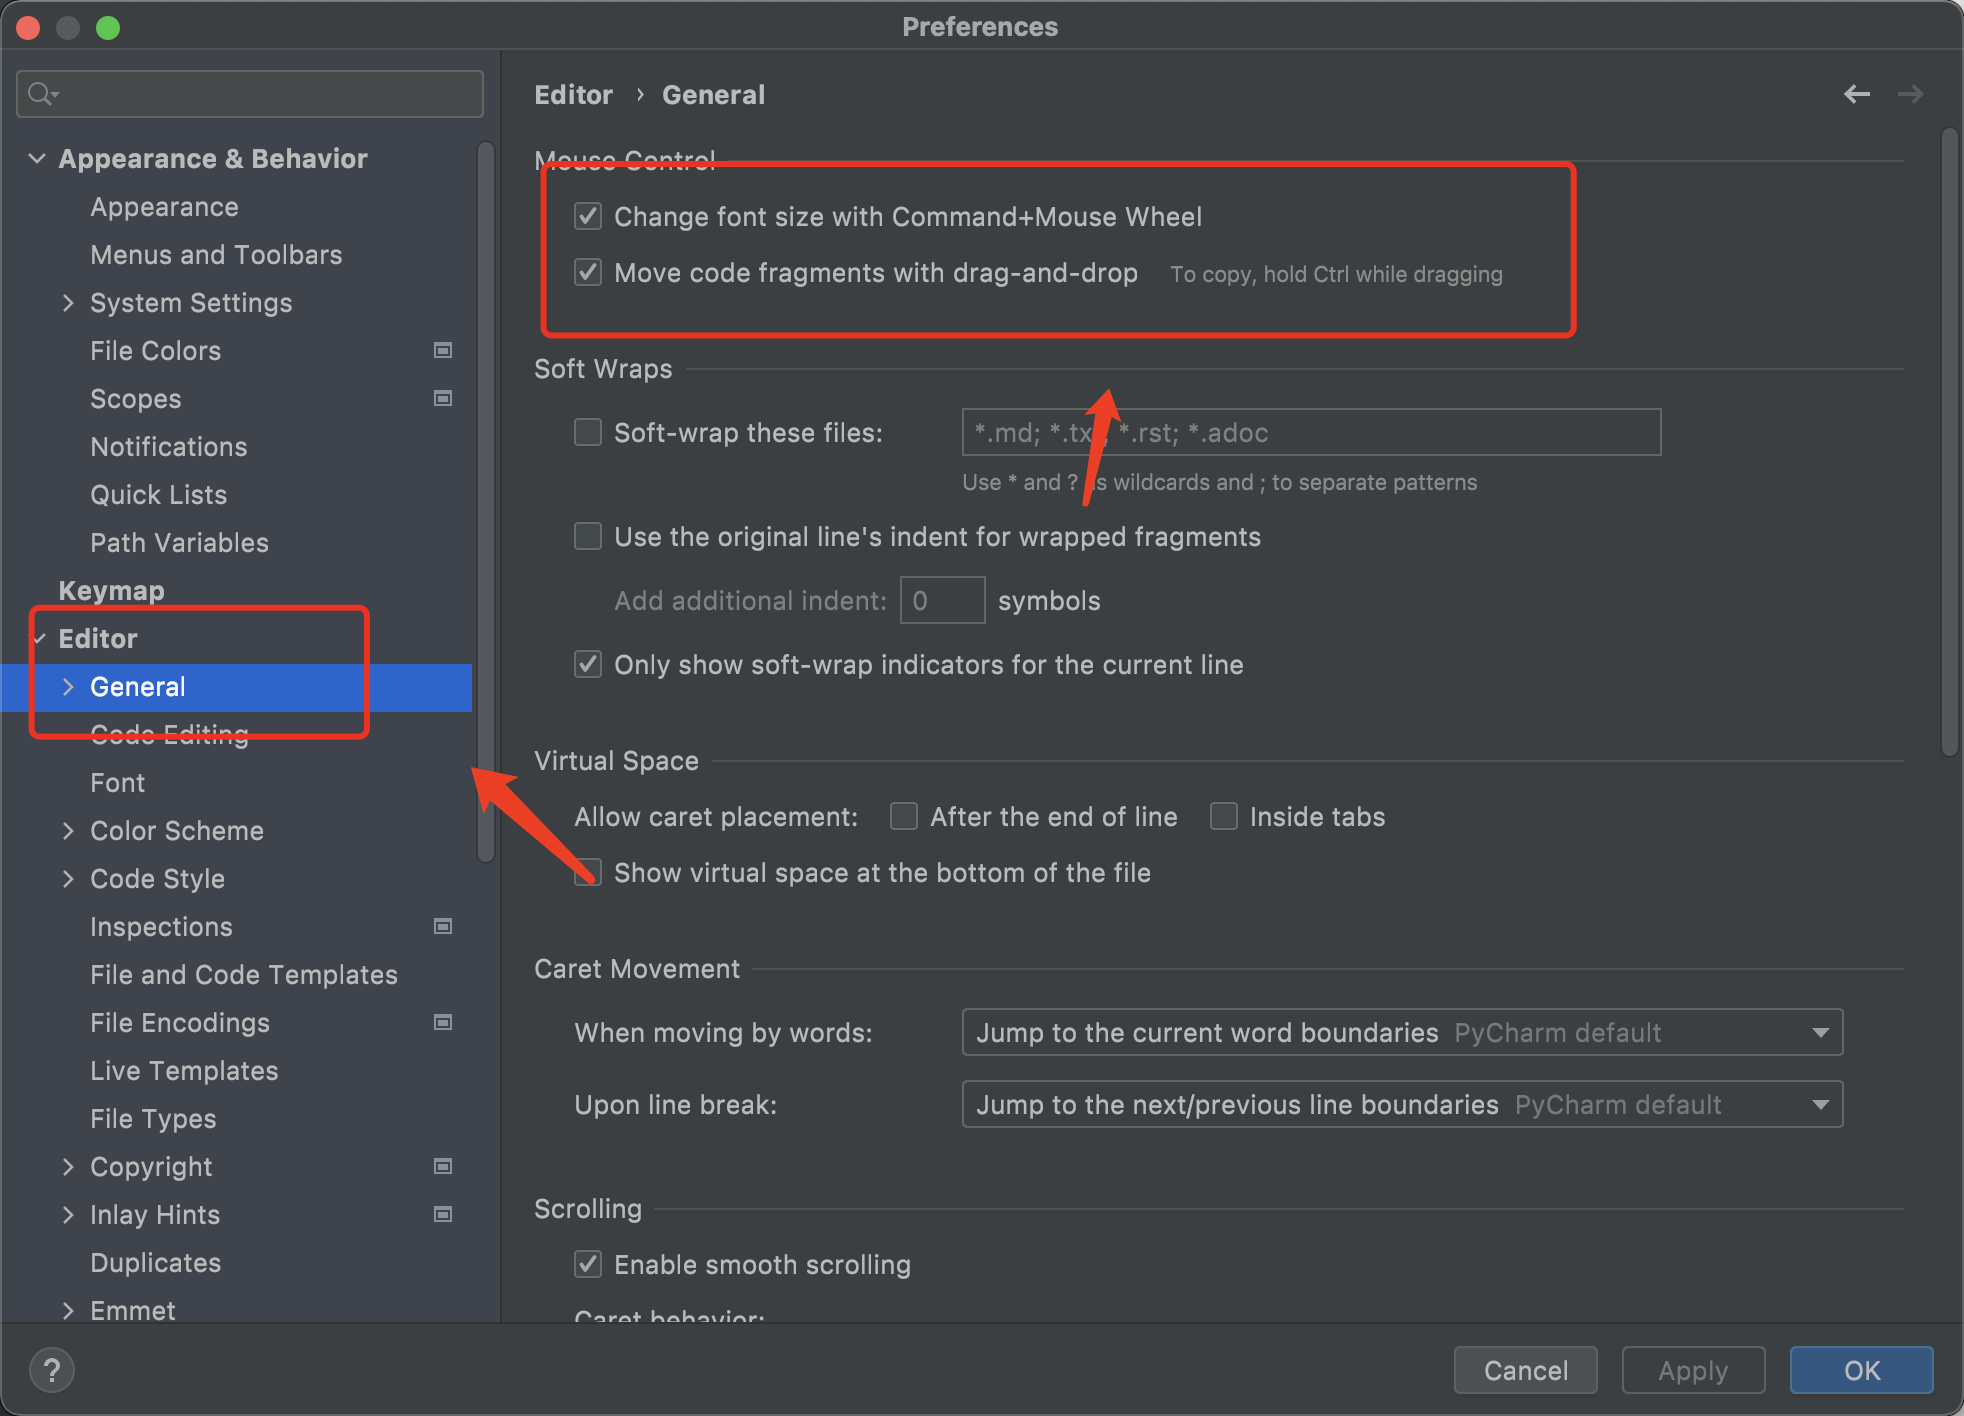This screenshot has width=1964, height=1416.
Task: Enable Soft-wrap these files checkbox
Action: [588, 432]
